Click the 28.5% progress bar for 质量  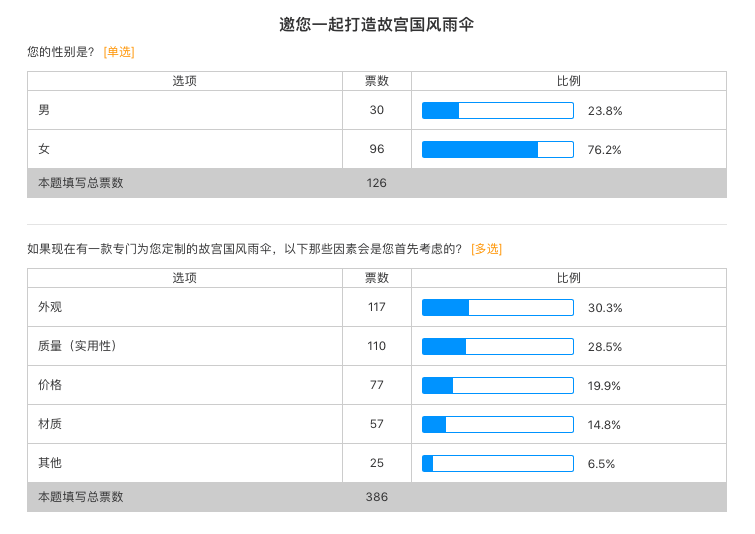pyautogui.click(x=498, y=346)
